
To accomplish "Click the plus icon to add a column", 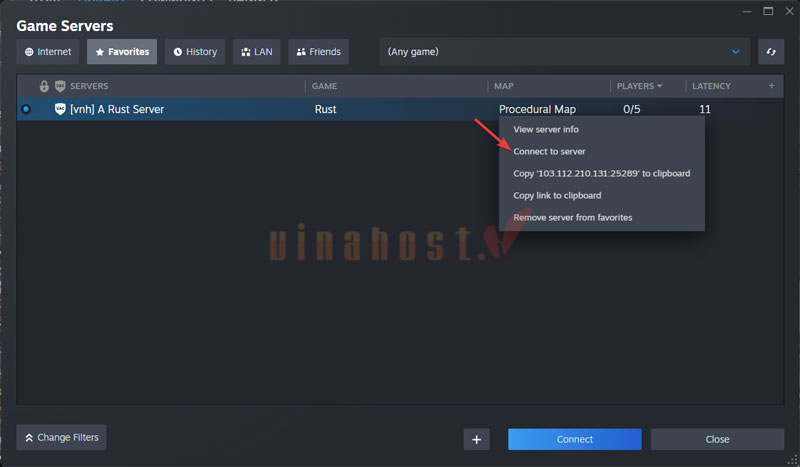I will [771, 86].
